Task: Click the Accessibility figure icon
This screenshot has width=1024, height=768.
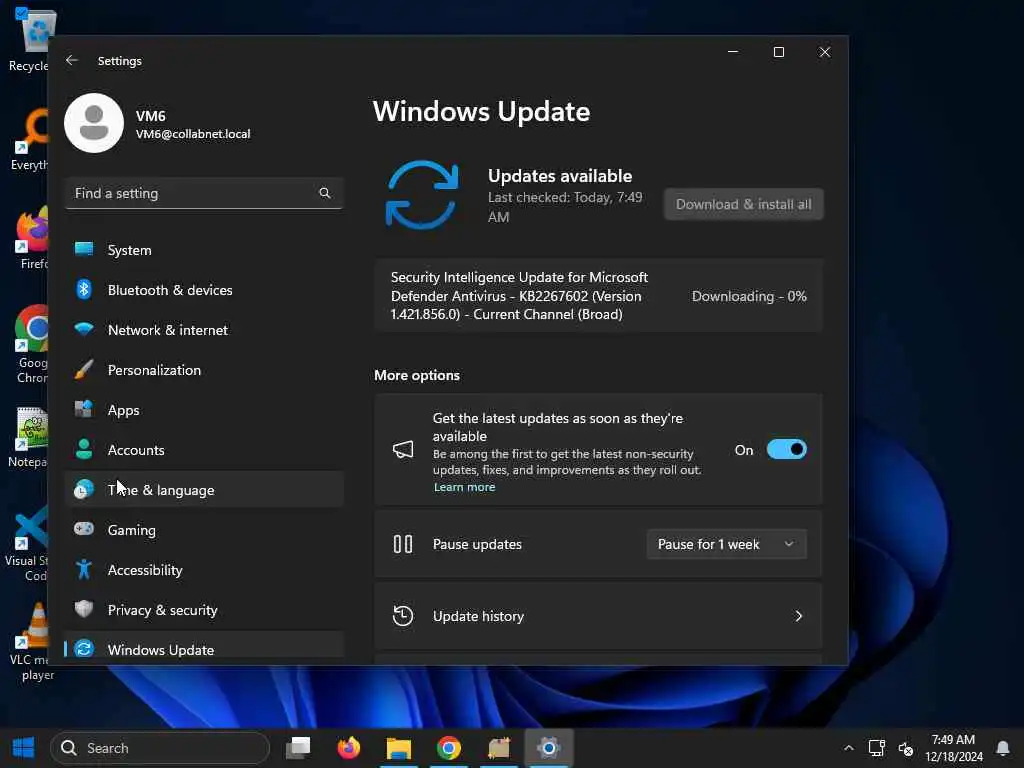Action: (84, 569)
